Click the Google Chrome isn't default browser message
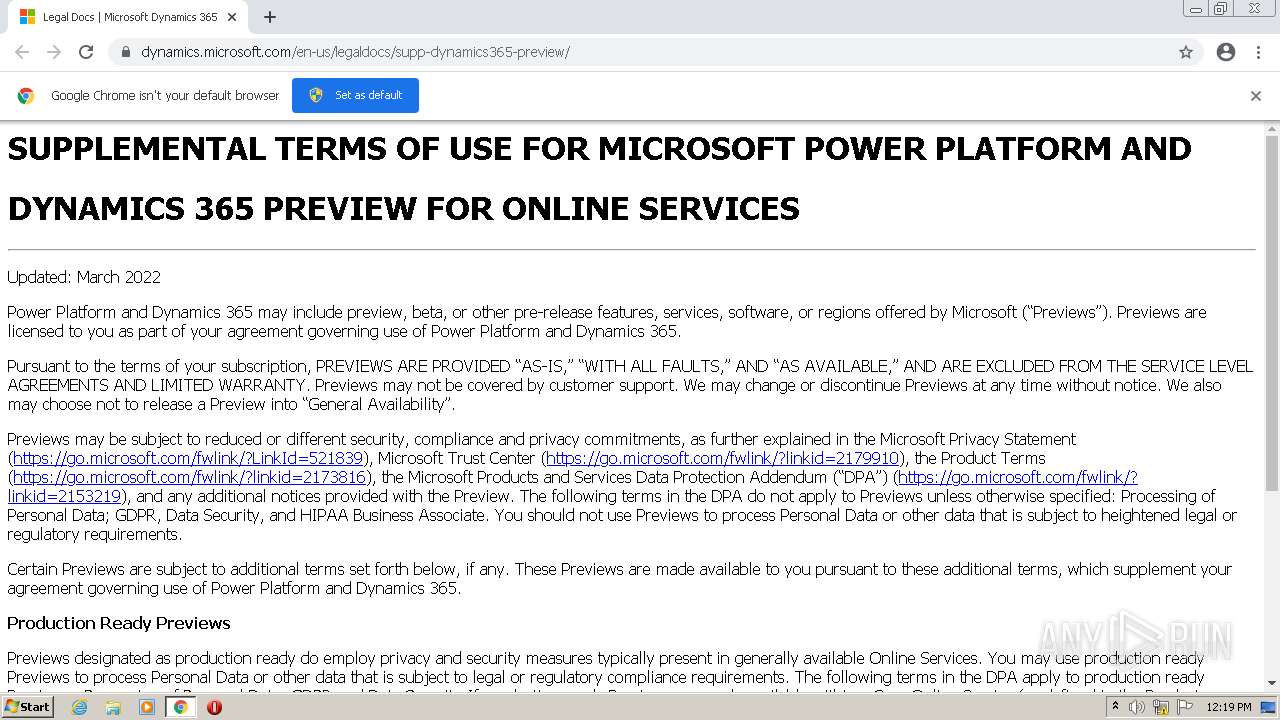The height and width of the screenshot is (720, 1280). 165,96
